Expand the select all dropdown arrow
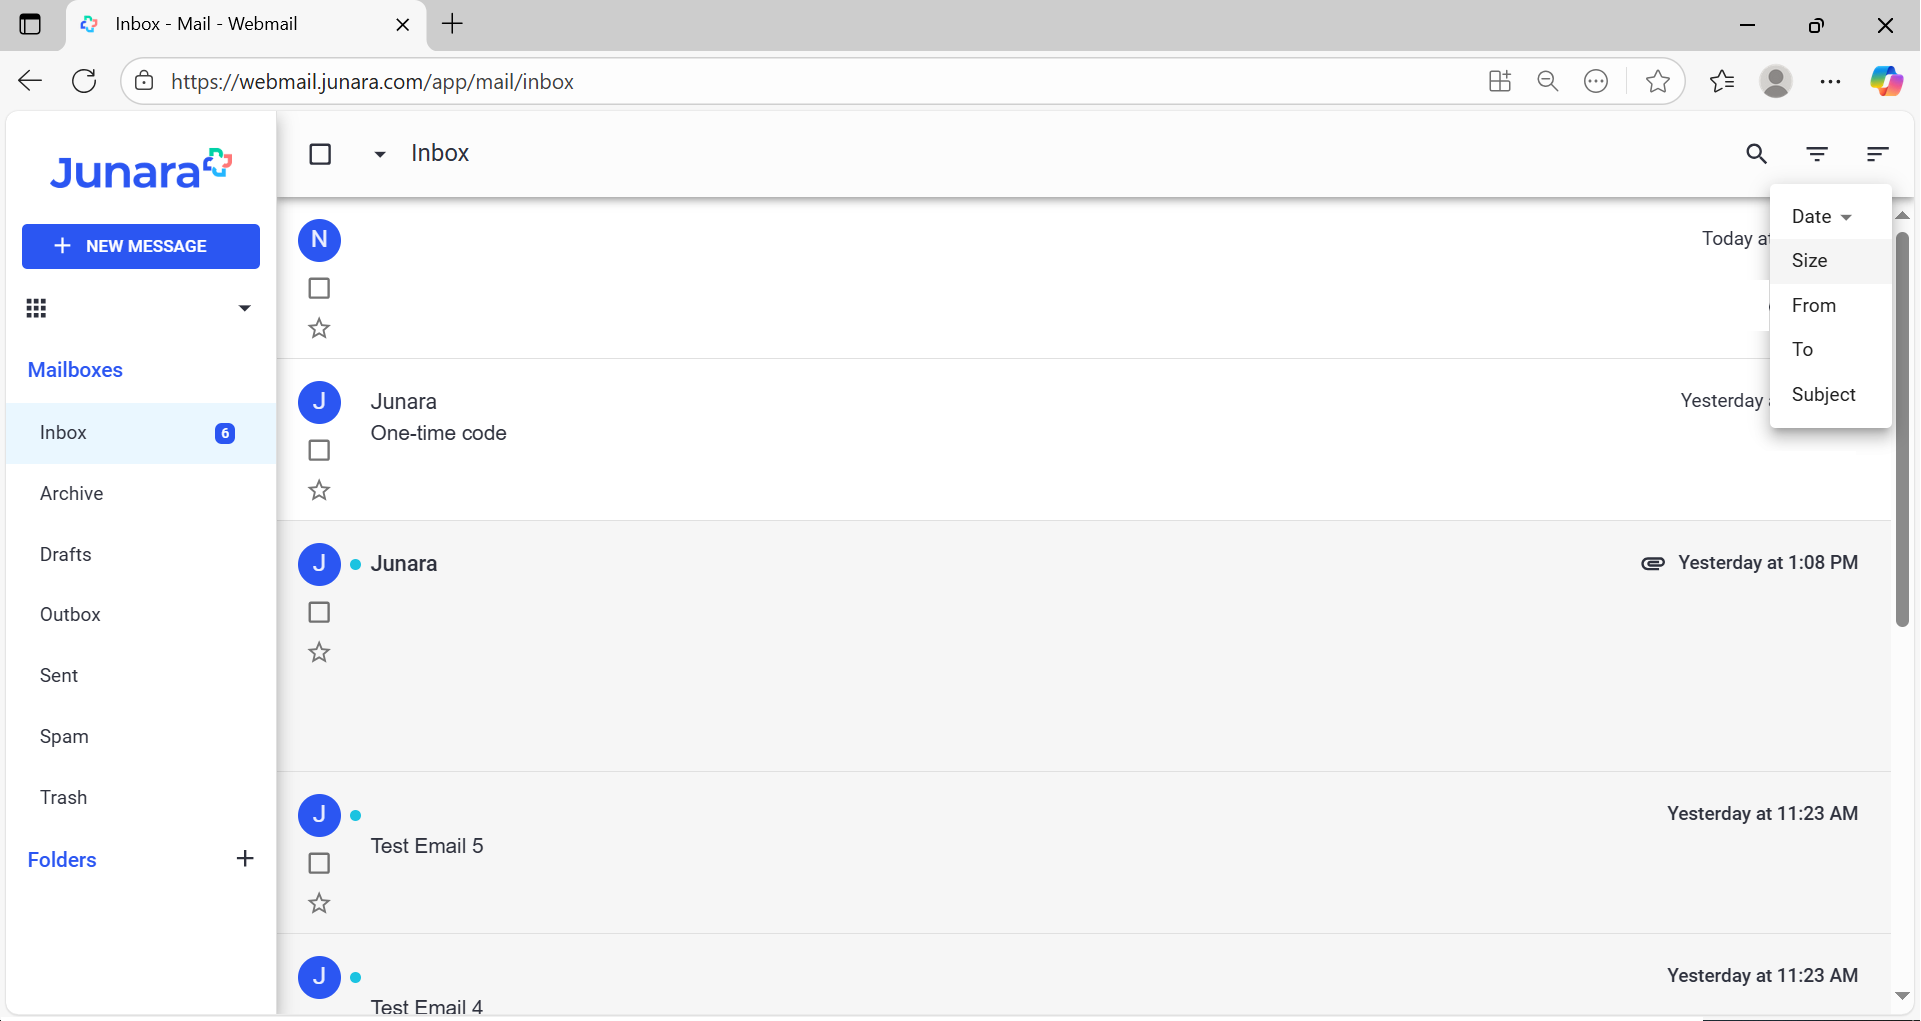This screenshot has height=1021, width=1921. [380, 154]
